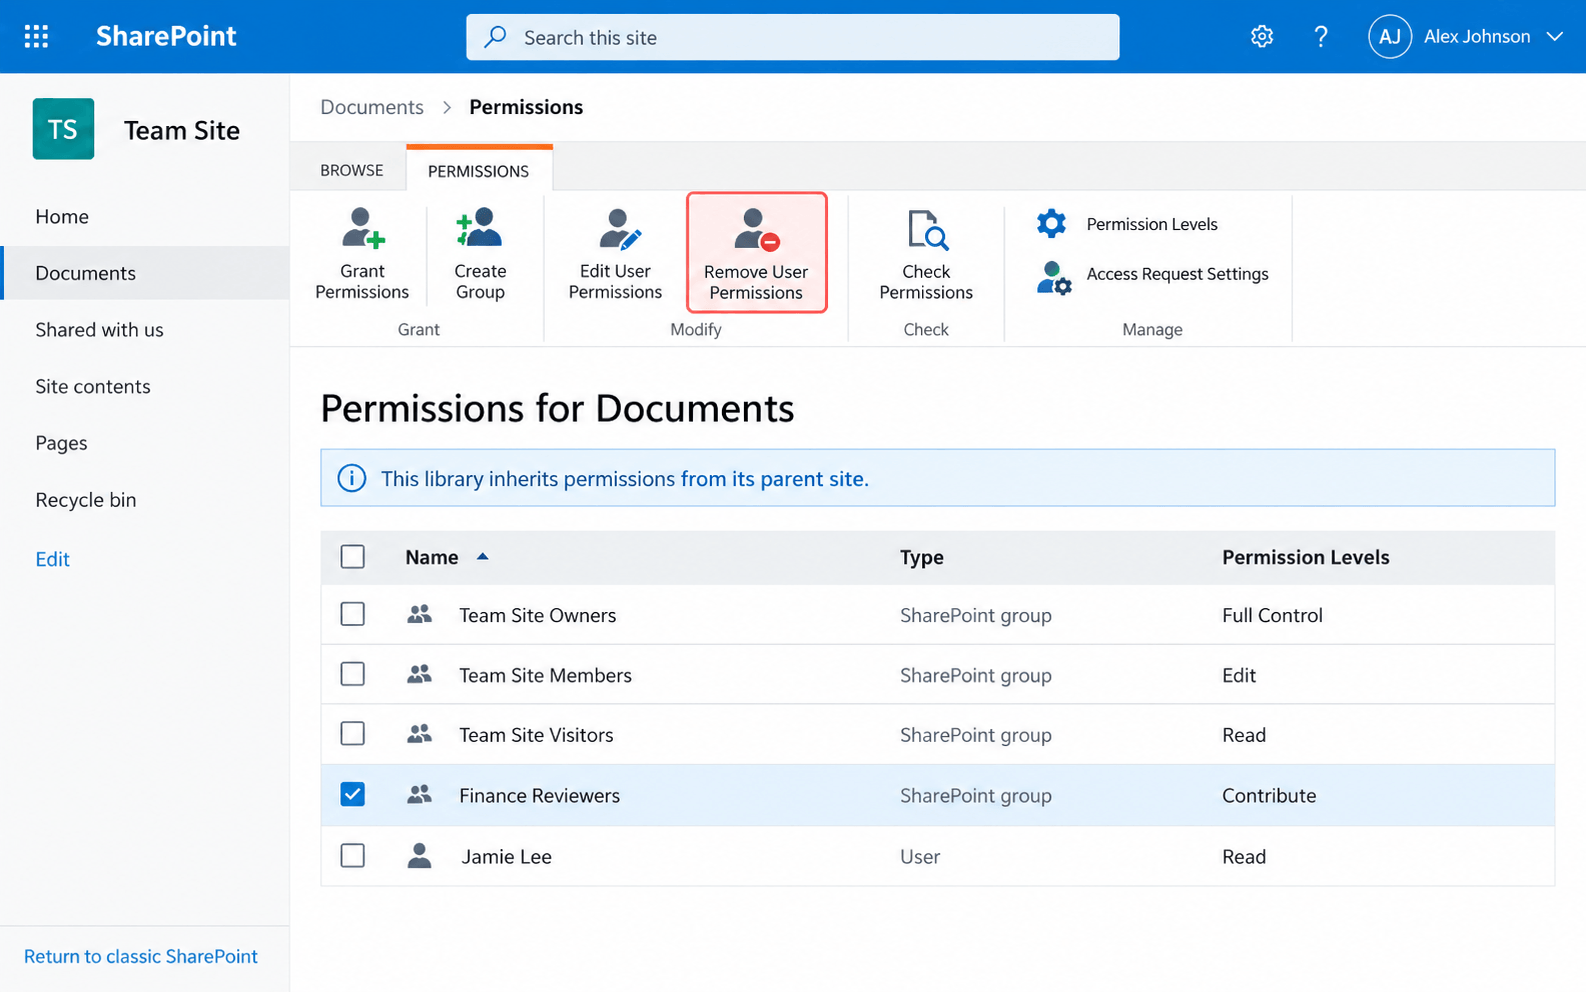Click the info icon in inheritance banner

pos(352,478)
